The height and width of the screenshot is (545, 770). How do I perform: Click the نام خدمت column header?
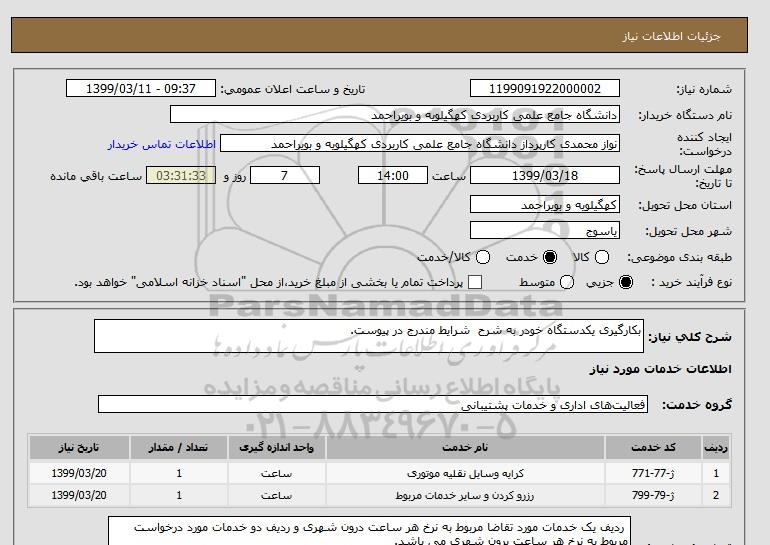pyautogui.click(x=465, y=447)
